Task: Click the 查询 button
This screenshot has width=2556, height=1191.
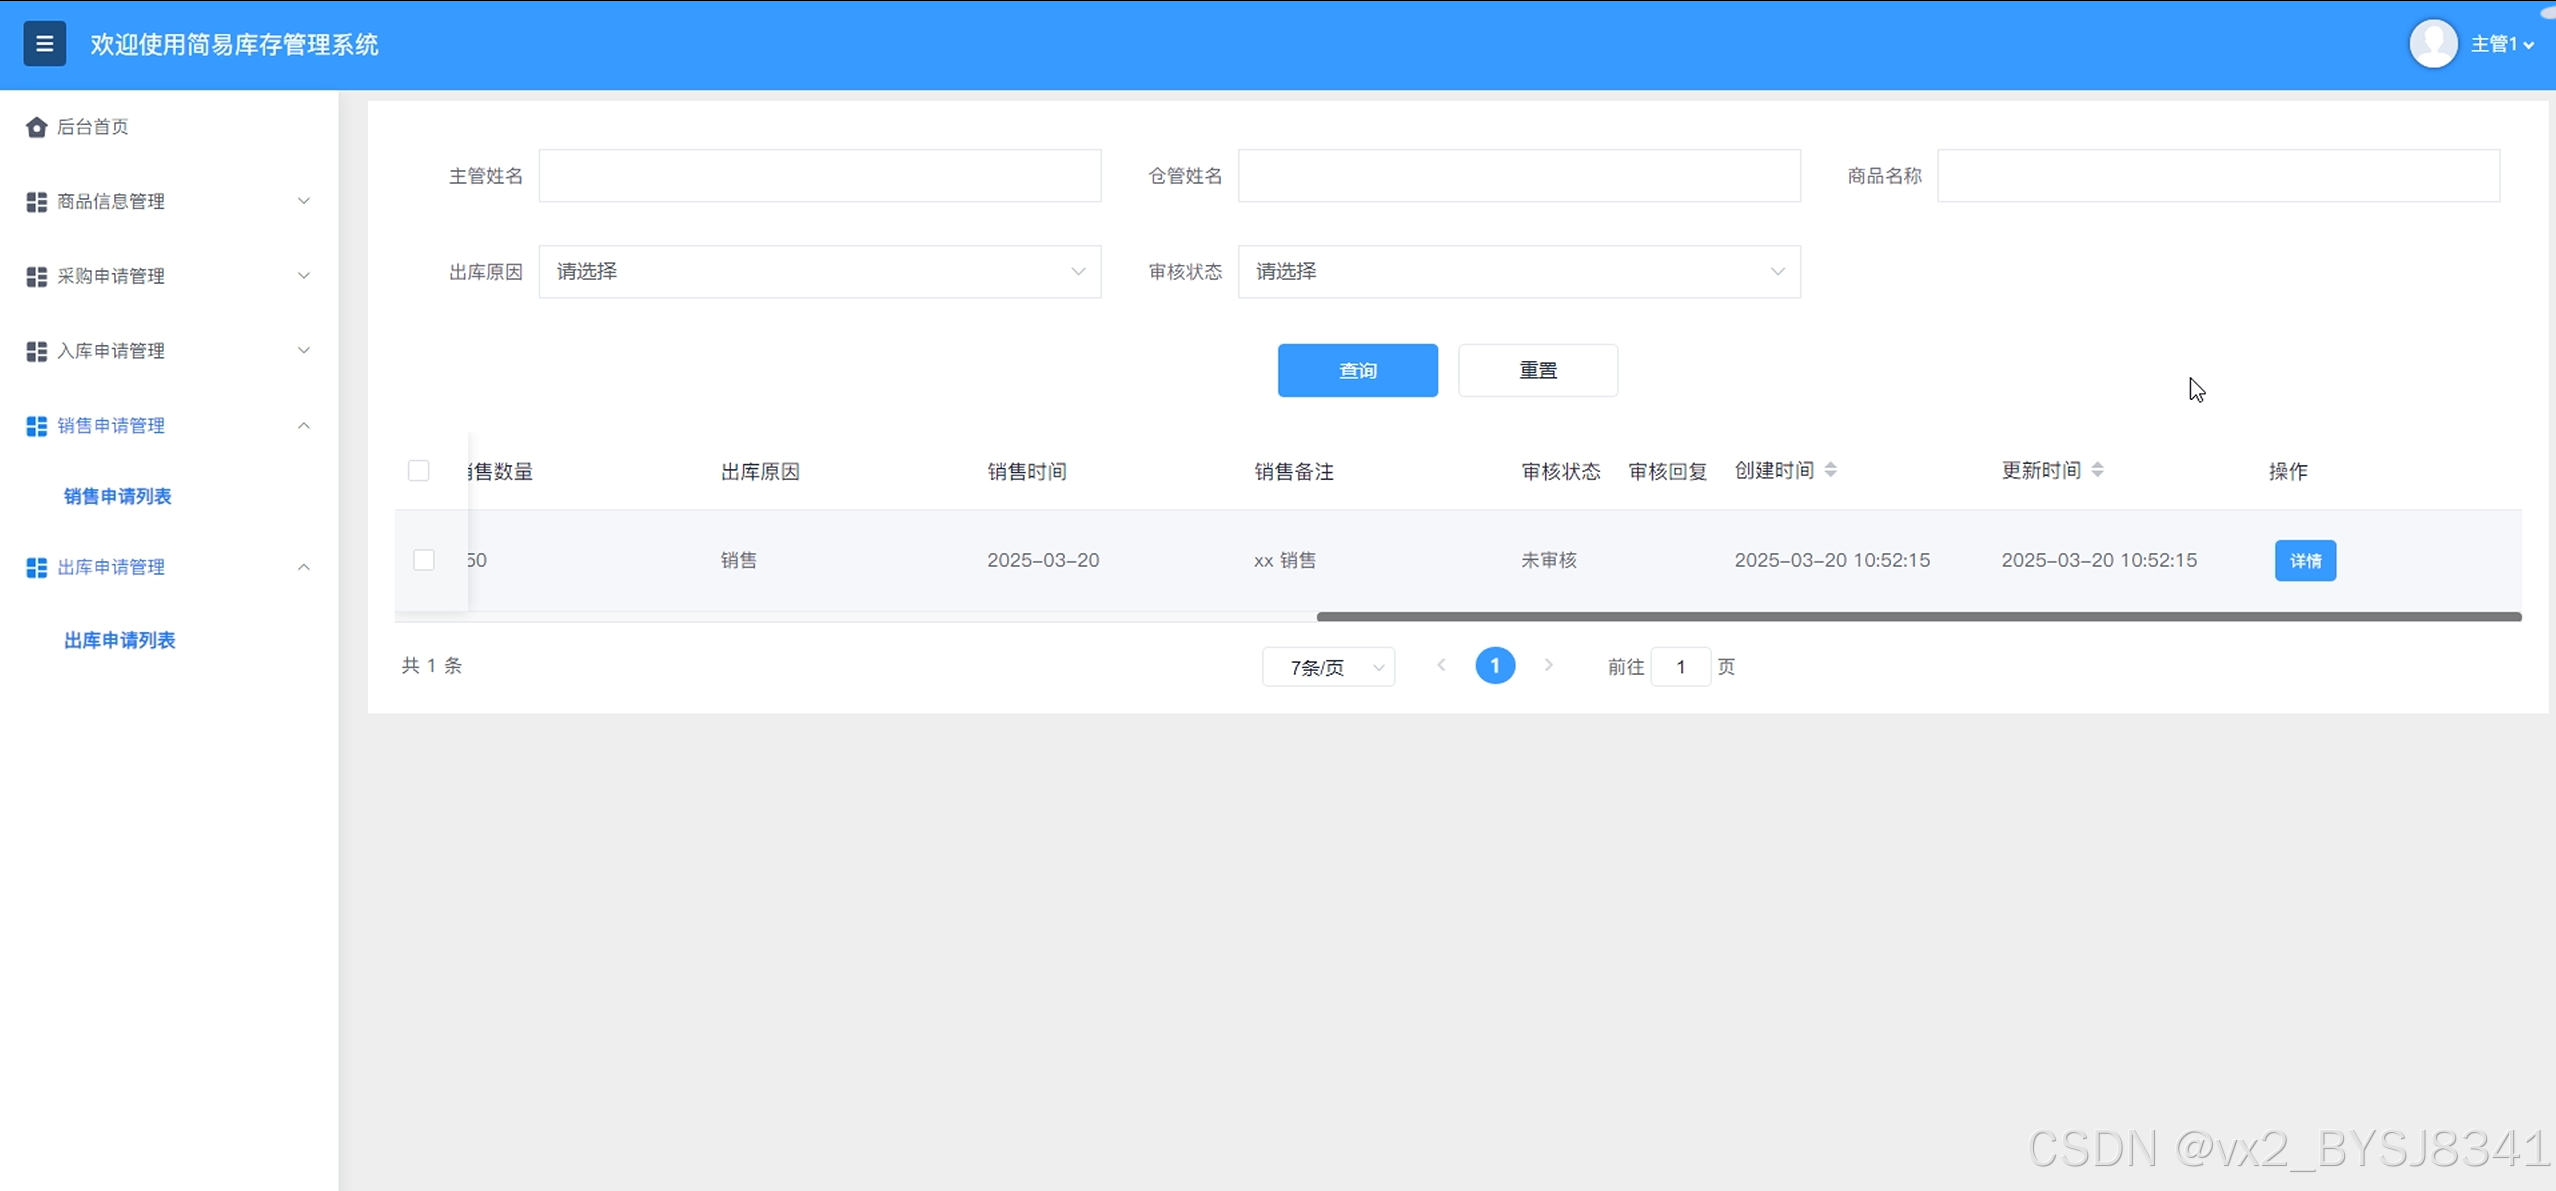Action: [1357, 371]
